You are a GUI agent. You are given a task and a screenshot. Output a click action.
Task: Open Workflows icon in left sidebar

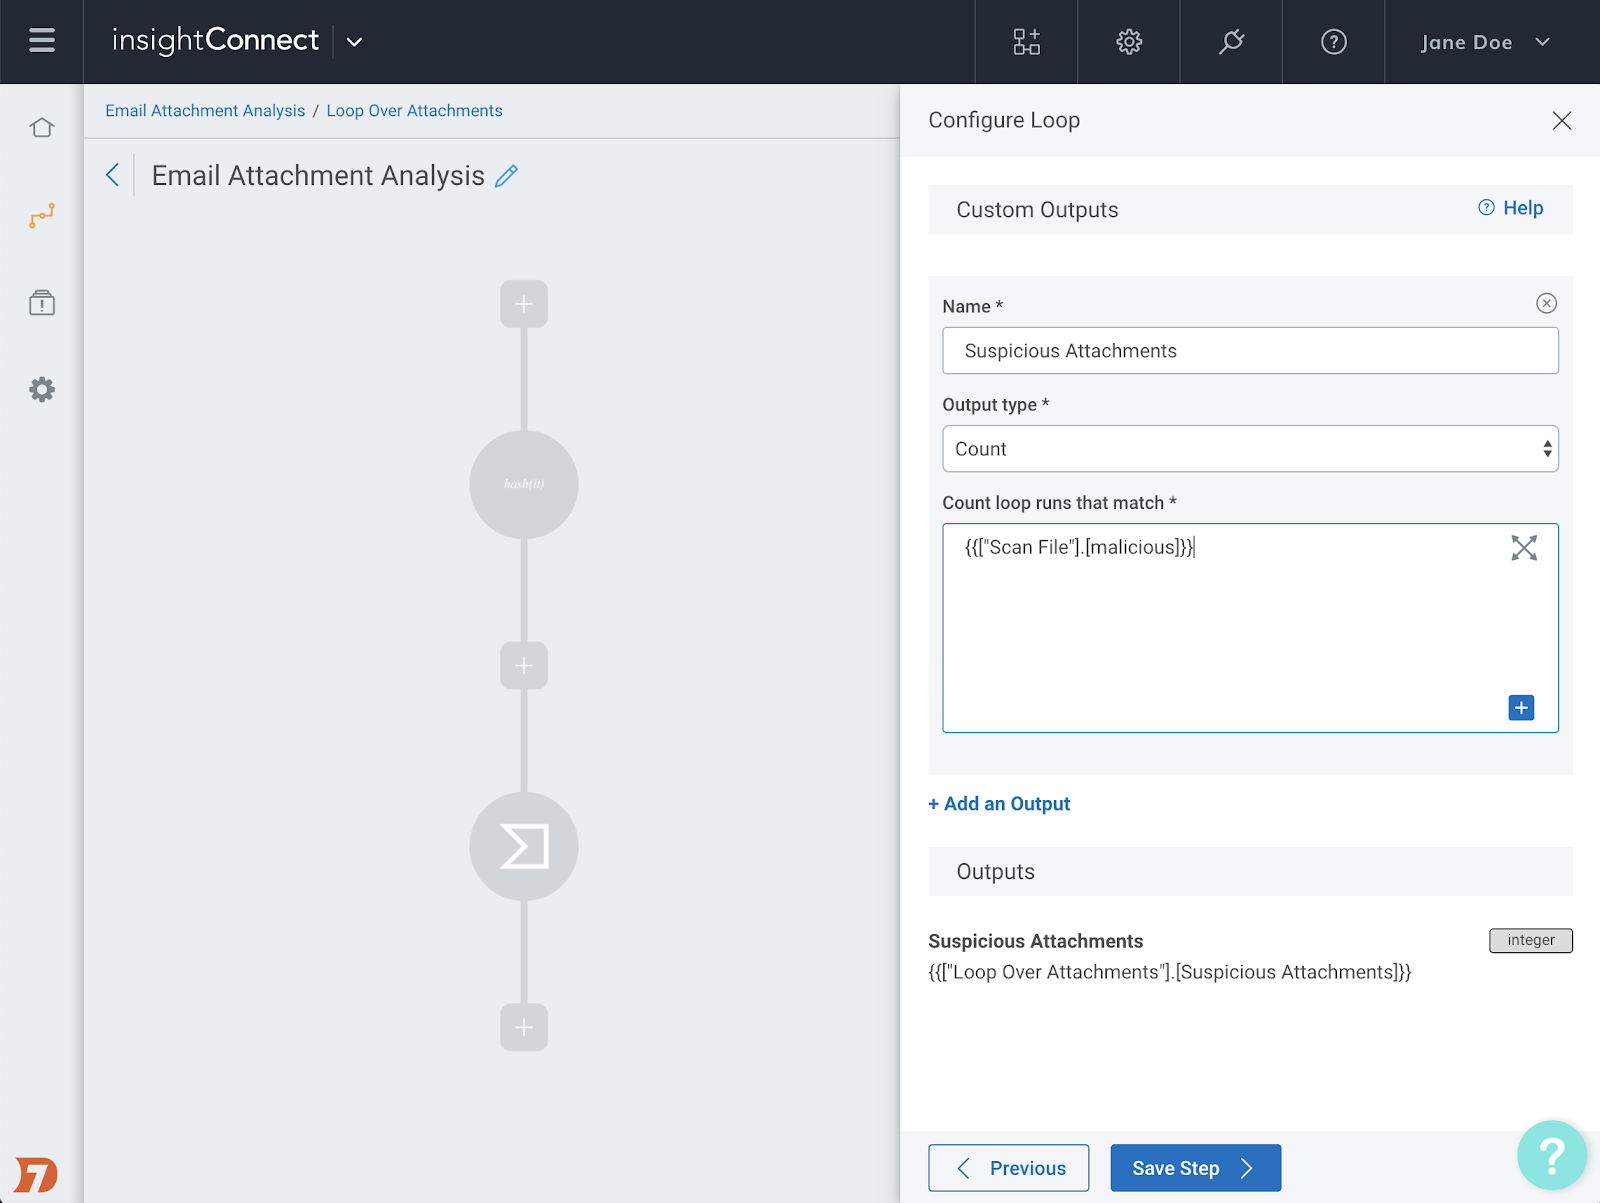42,215
